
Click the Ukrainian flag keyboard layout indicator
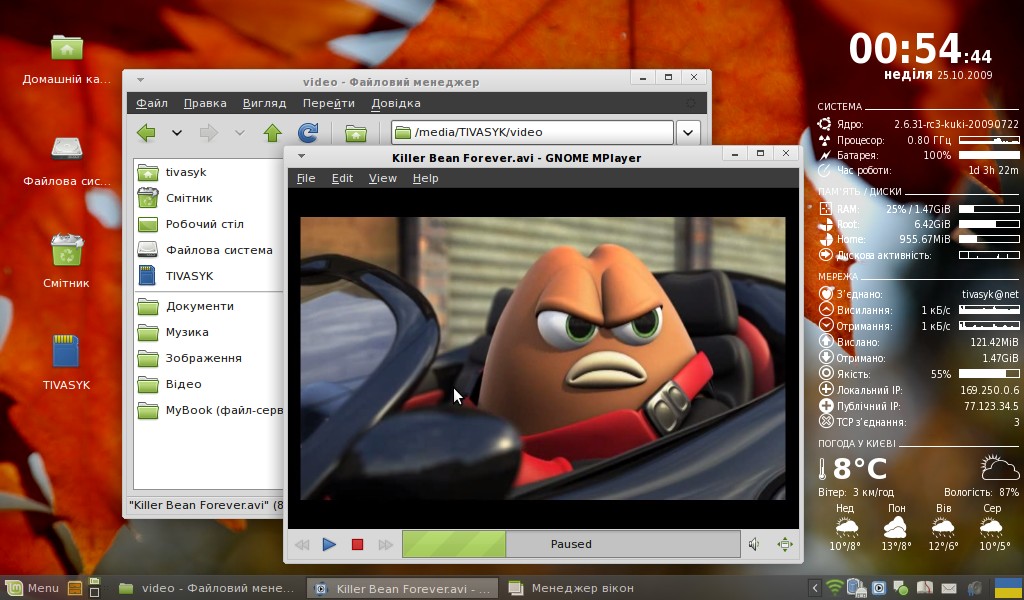[x=1008, y=588]
